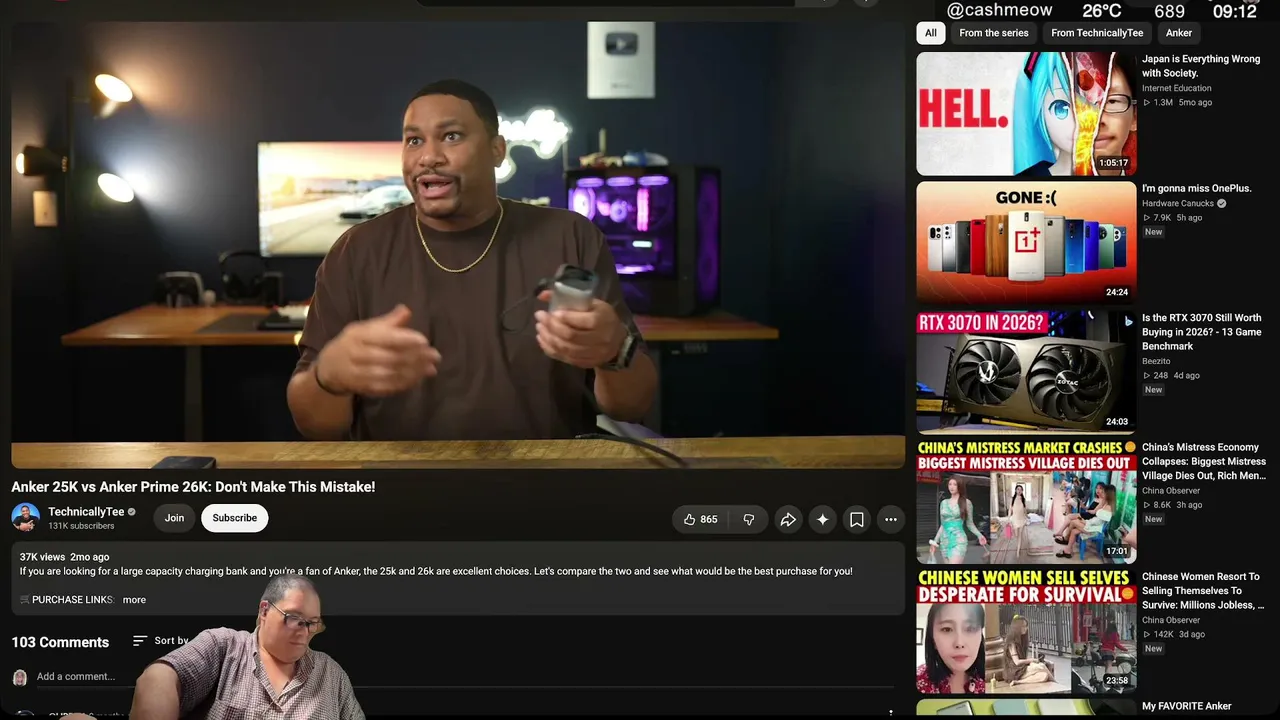Click the '131K subscribers' text
This screenshot has height=720, width=1280.
81,526
